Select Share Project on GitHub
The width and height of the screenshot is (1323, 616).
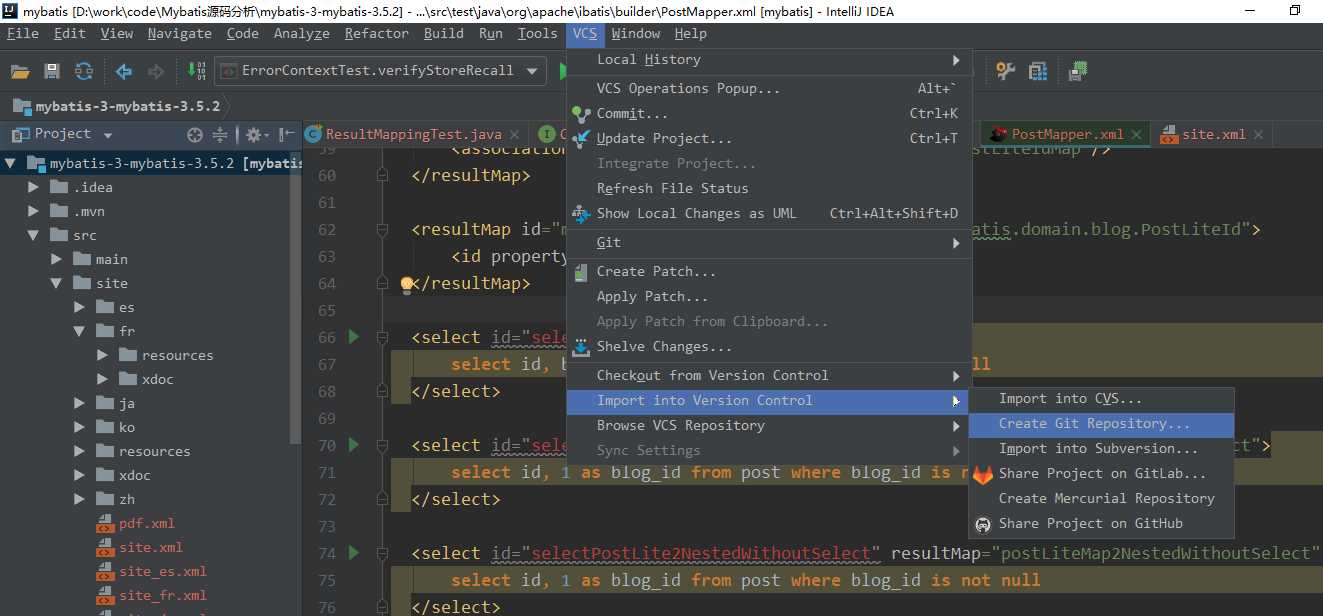[1101, 523]
